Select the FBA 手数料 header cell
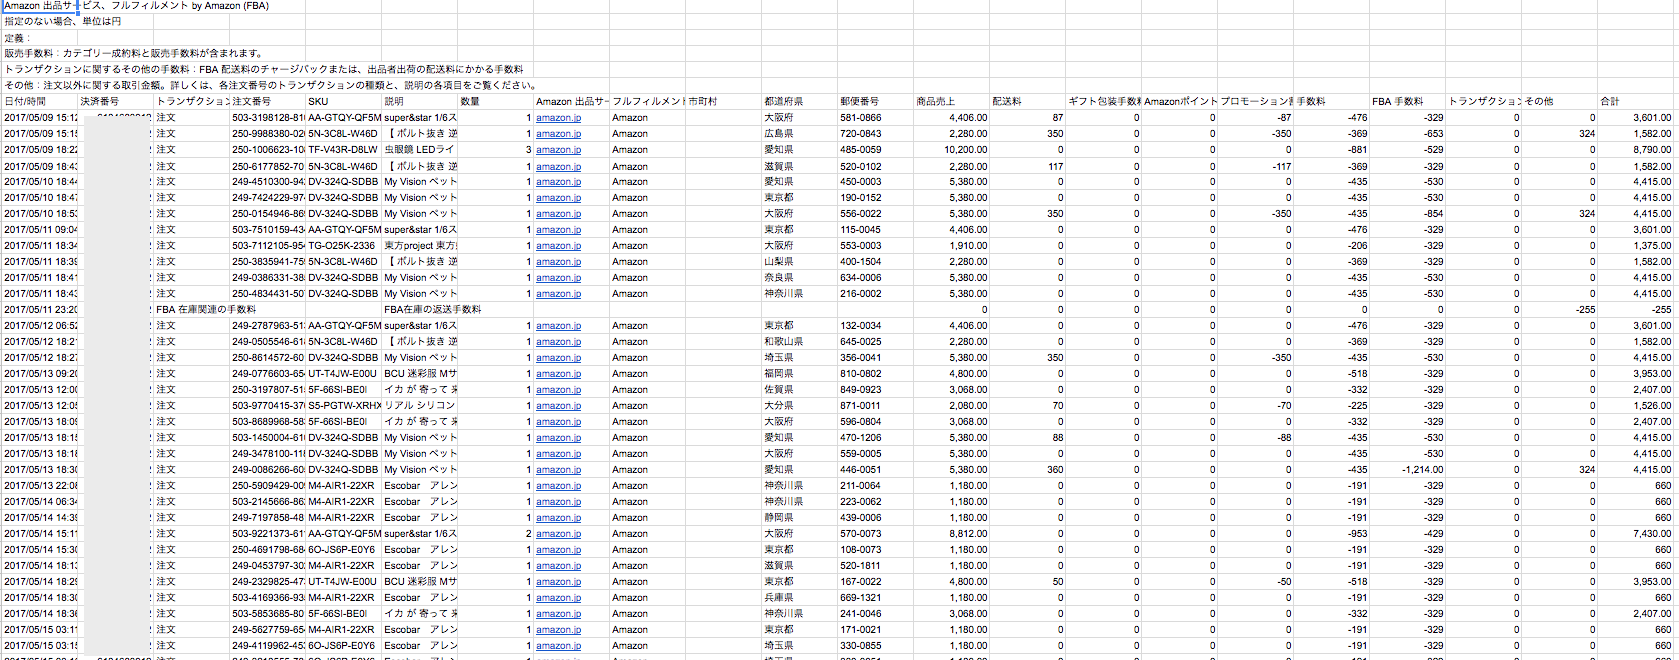The image size is (1679, 660). (1407, 102)
